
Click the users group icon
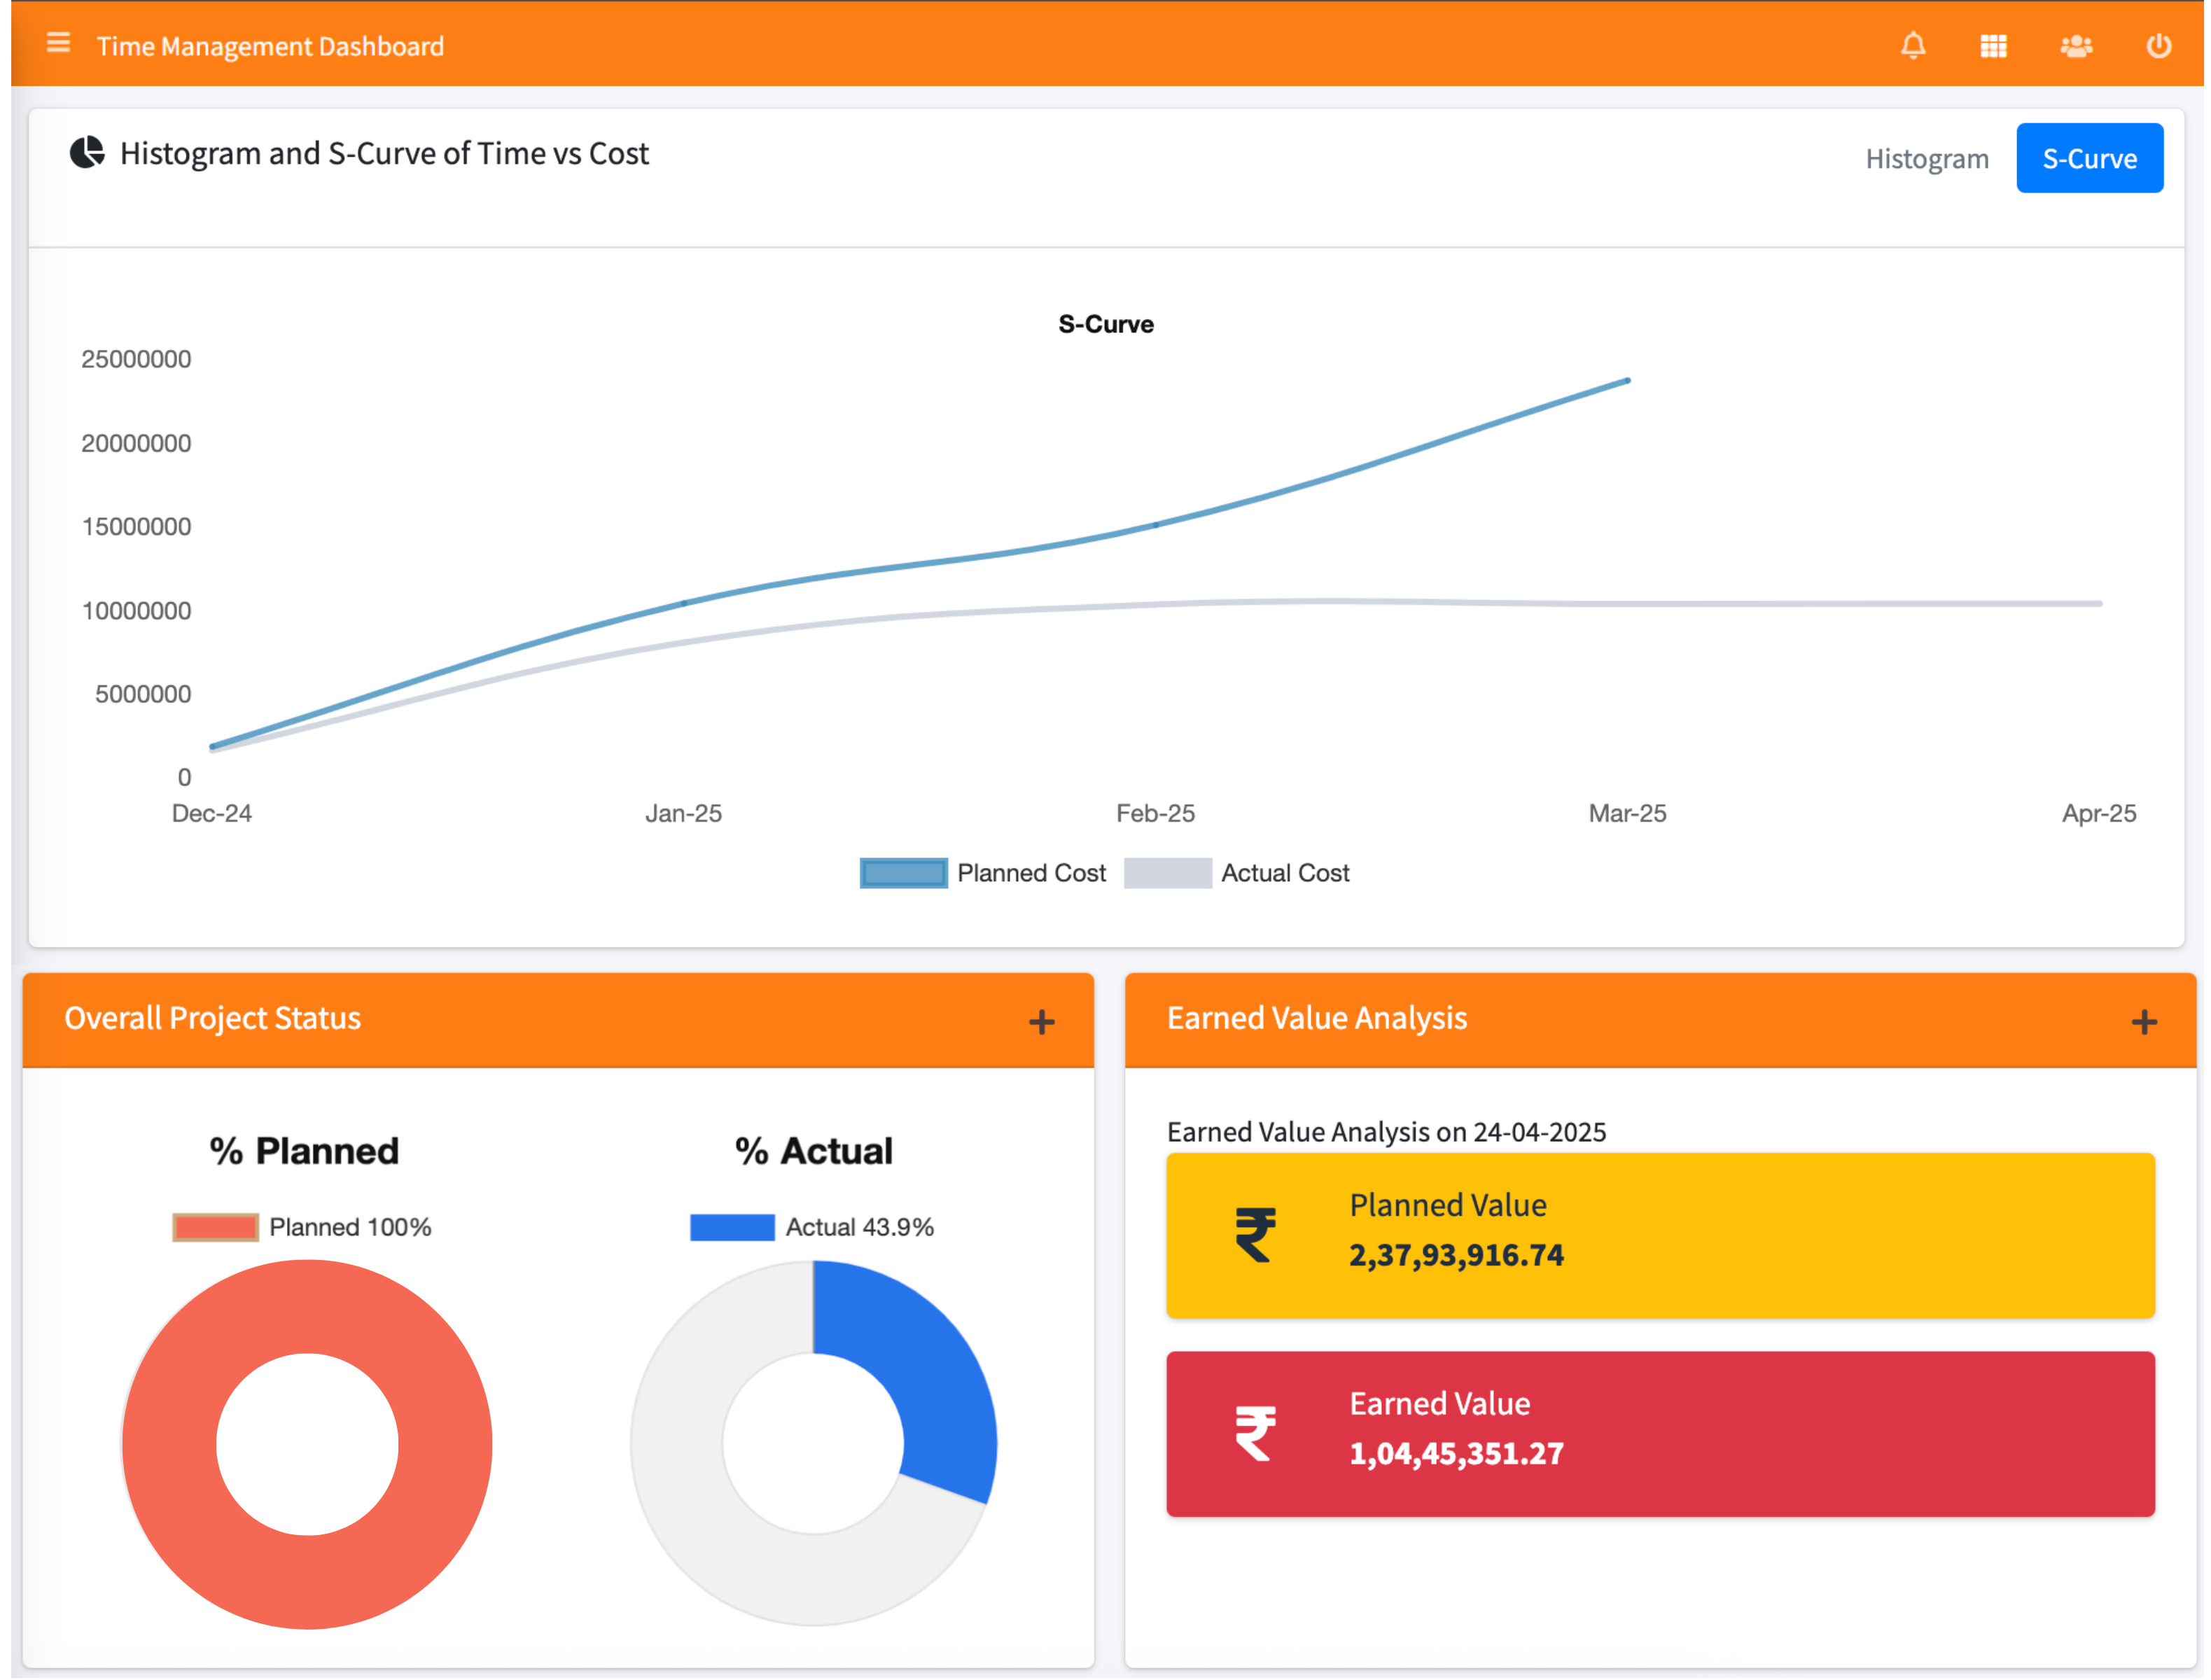(2076, 46)
